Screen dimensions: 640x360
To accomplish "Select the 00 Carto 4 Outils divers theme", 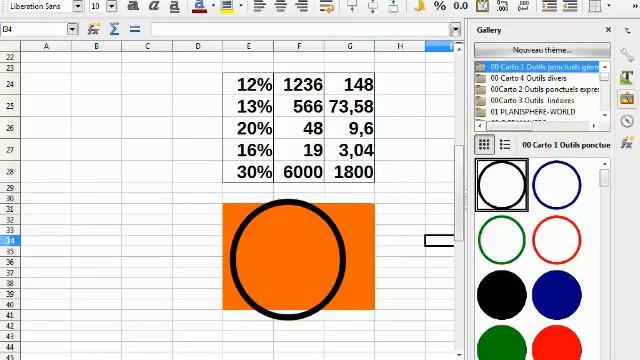I will [x=537, y=78].
